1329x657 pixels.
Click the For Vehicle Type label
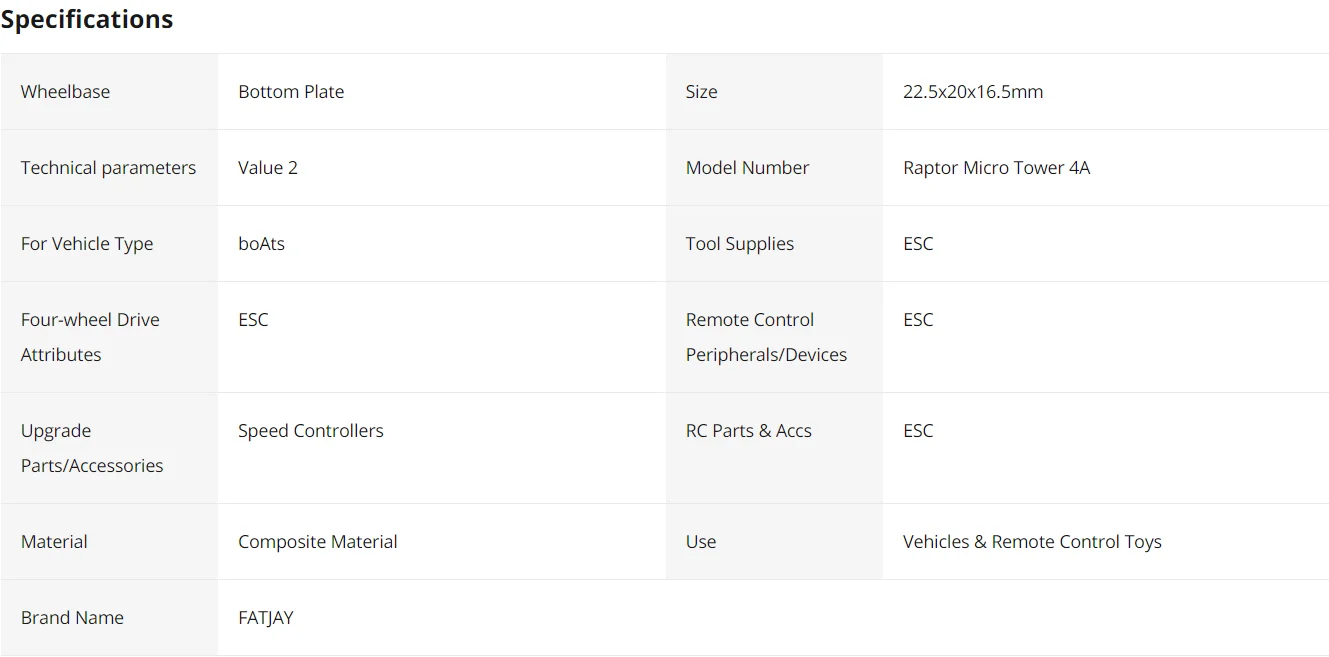87,244
